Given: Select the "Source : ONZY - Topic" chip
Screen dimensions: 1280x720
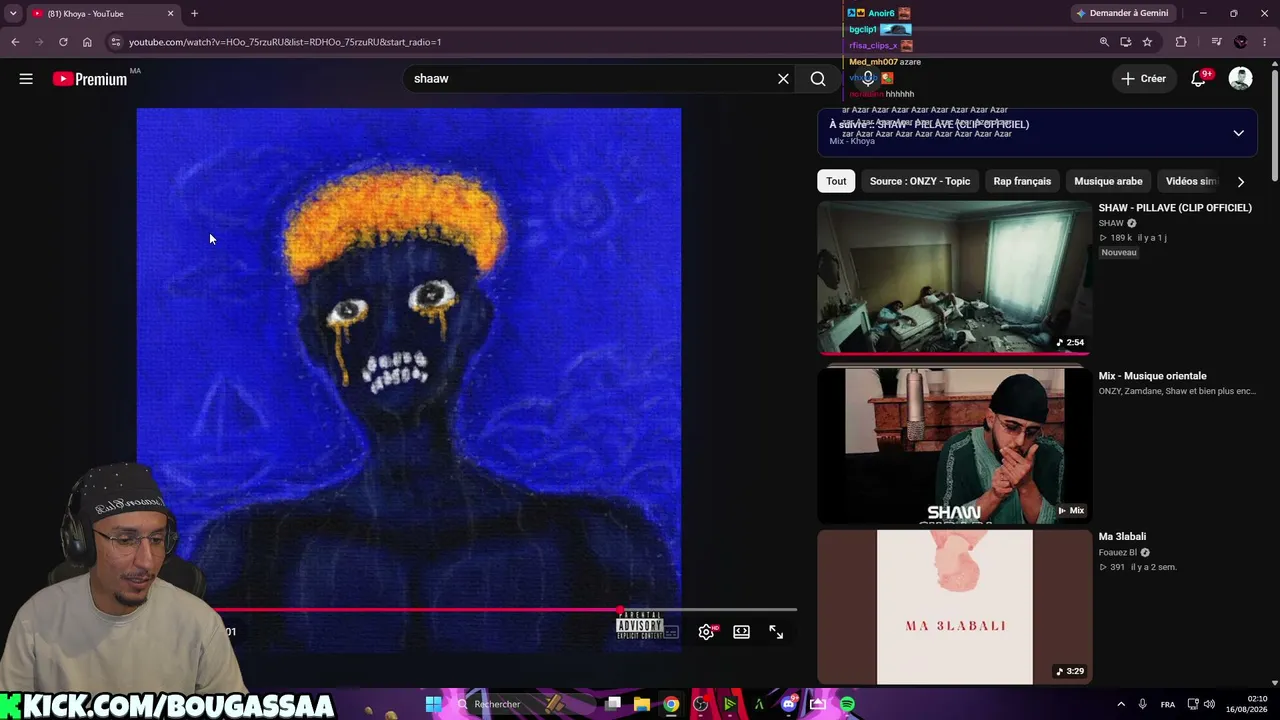Looking at the screenshot, I should (x=920, y=181).
